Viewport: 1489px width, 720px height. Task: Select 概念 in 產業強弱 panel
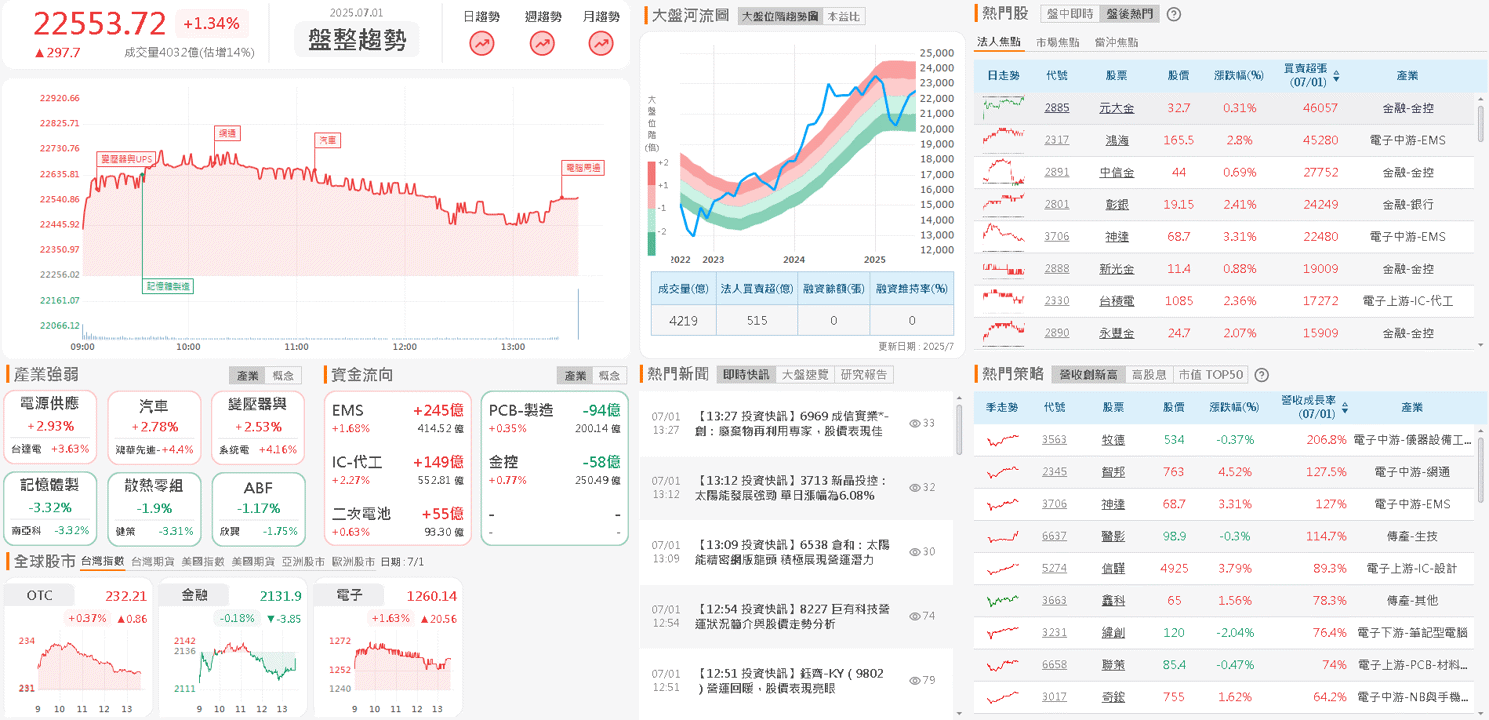(x=283, y=376)
